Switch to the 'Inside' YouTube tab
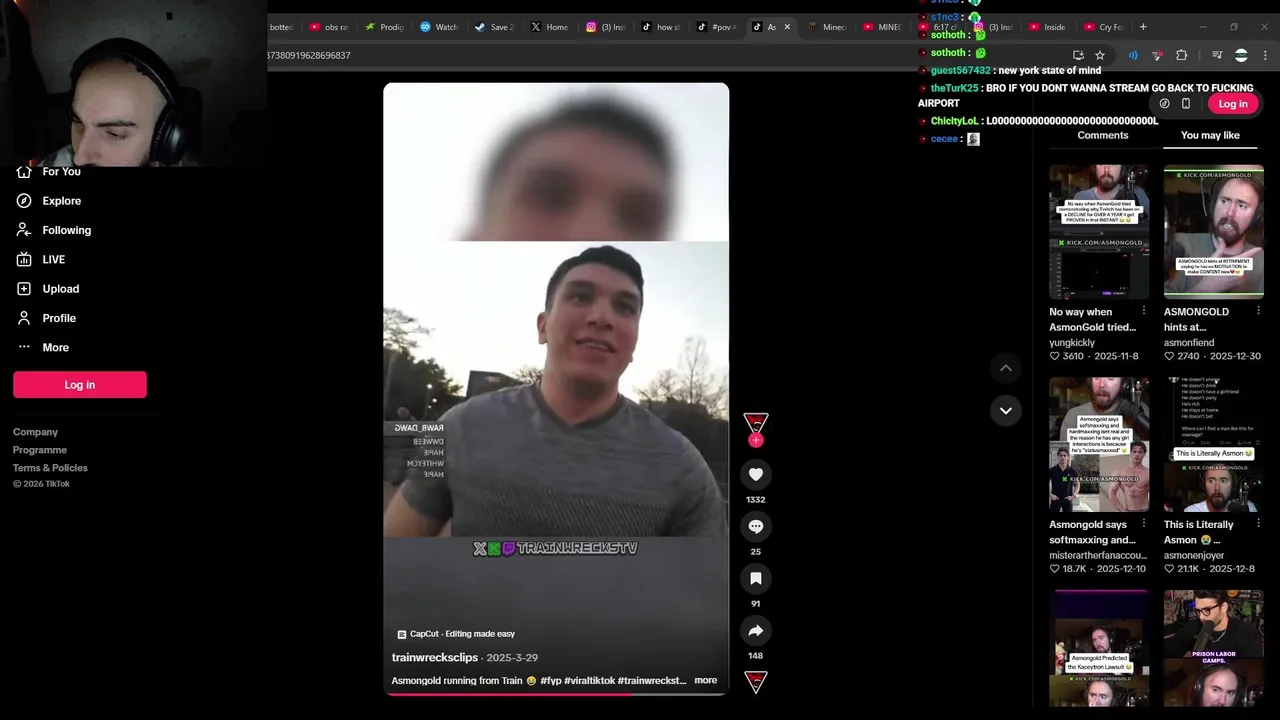This screenshot has width=1280, height=720. point(1047,27)
